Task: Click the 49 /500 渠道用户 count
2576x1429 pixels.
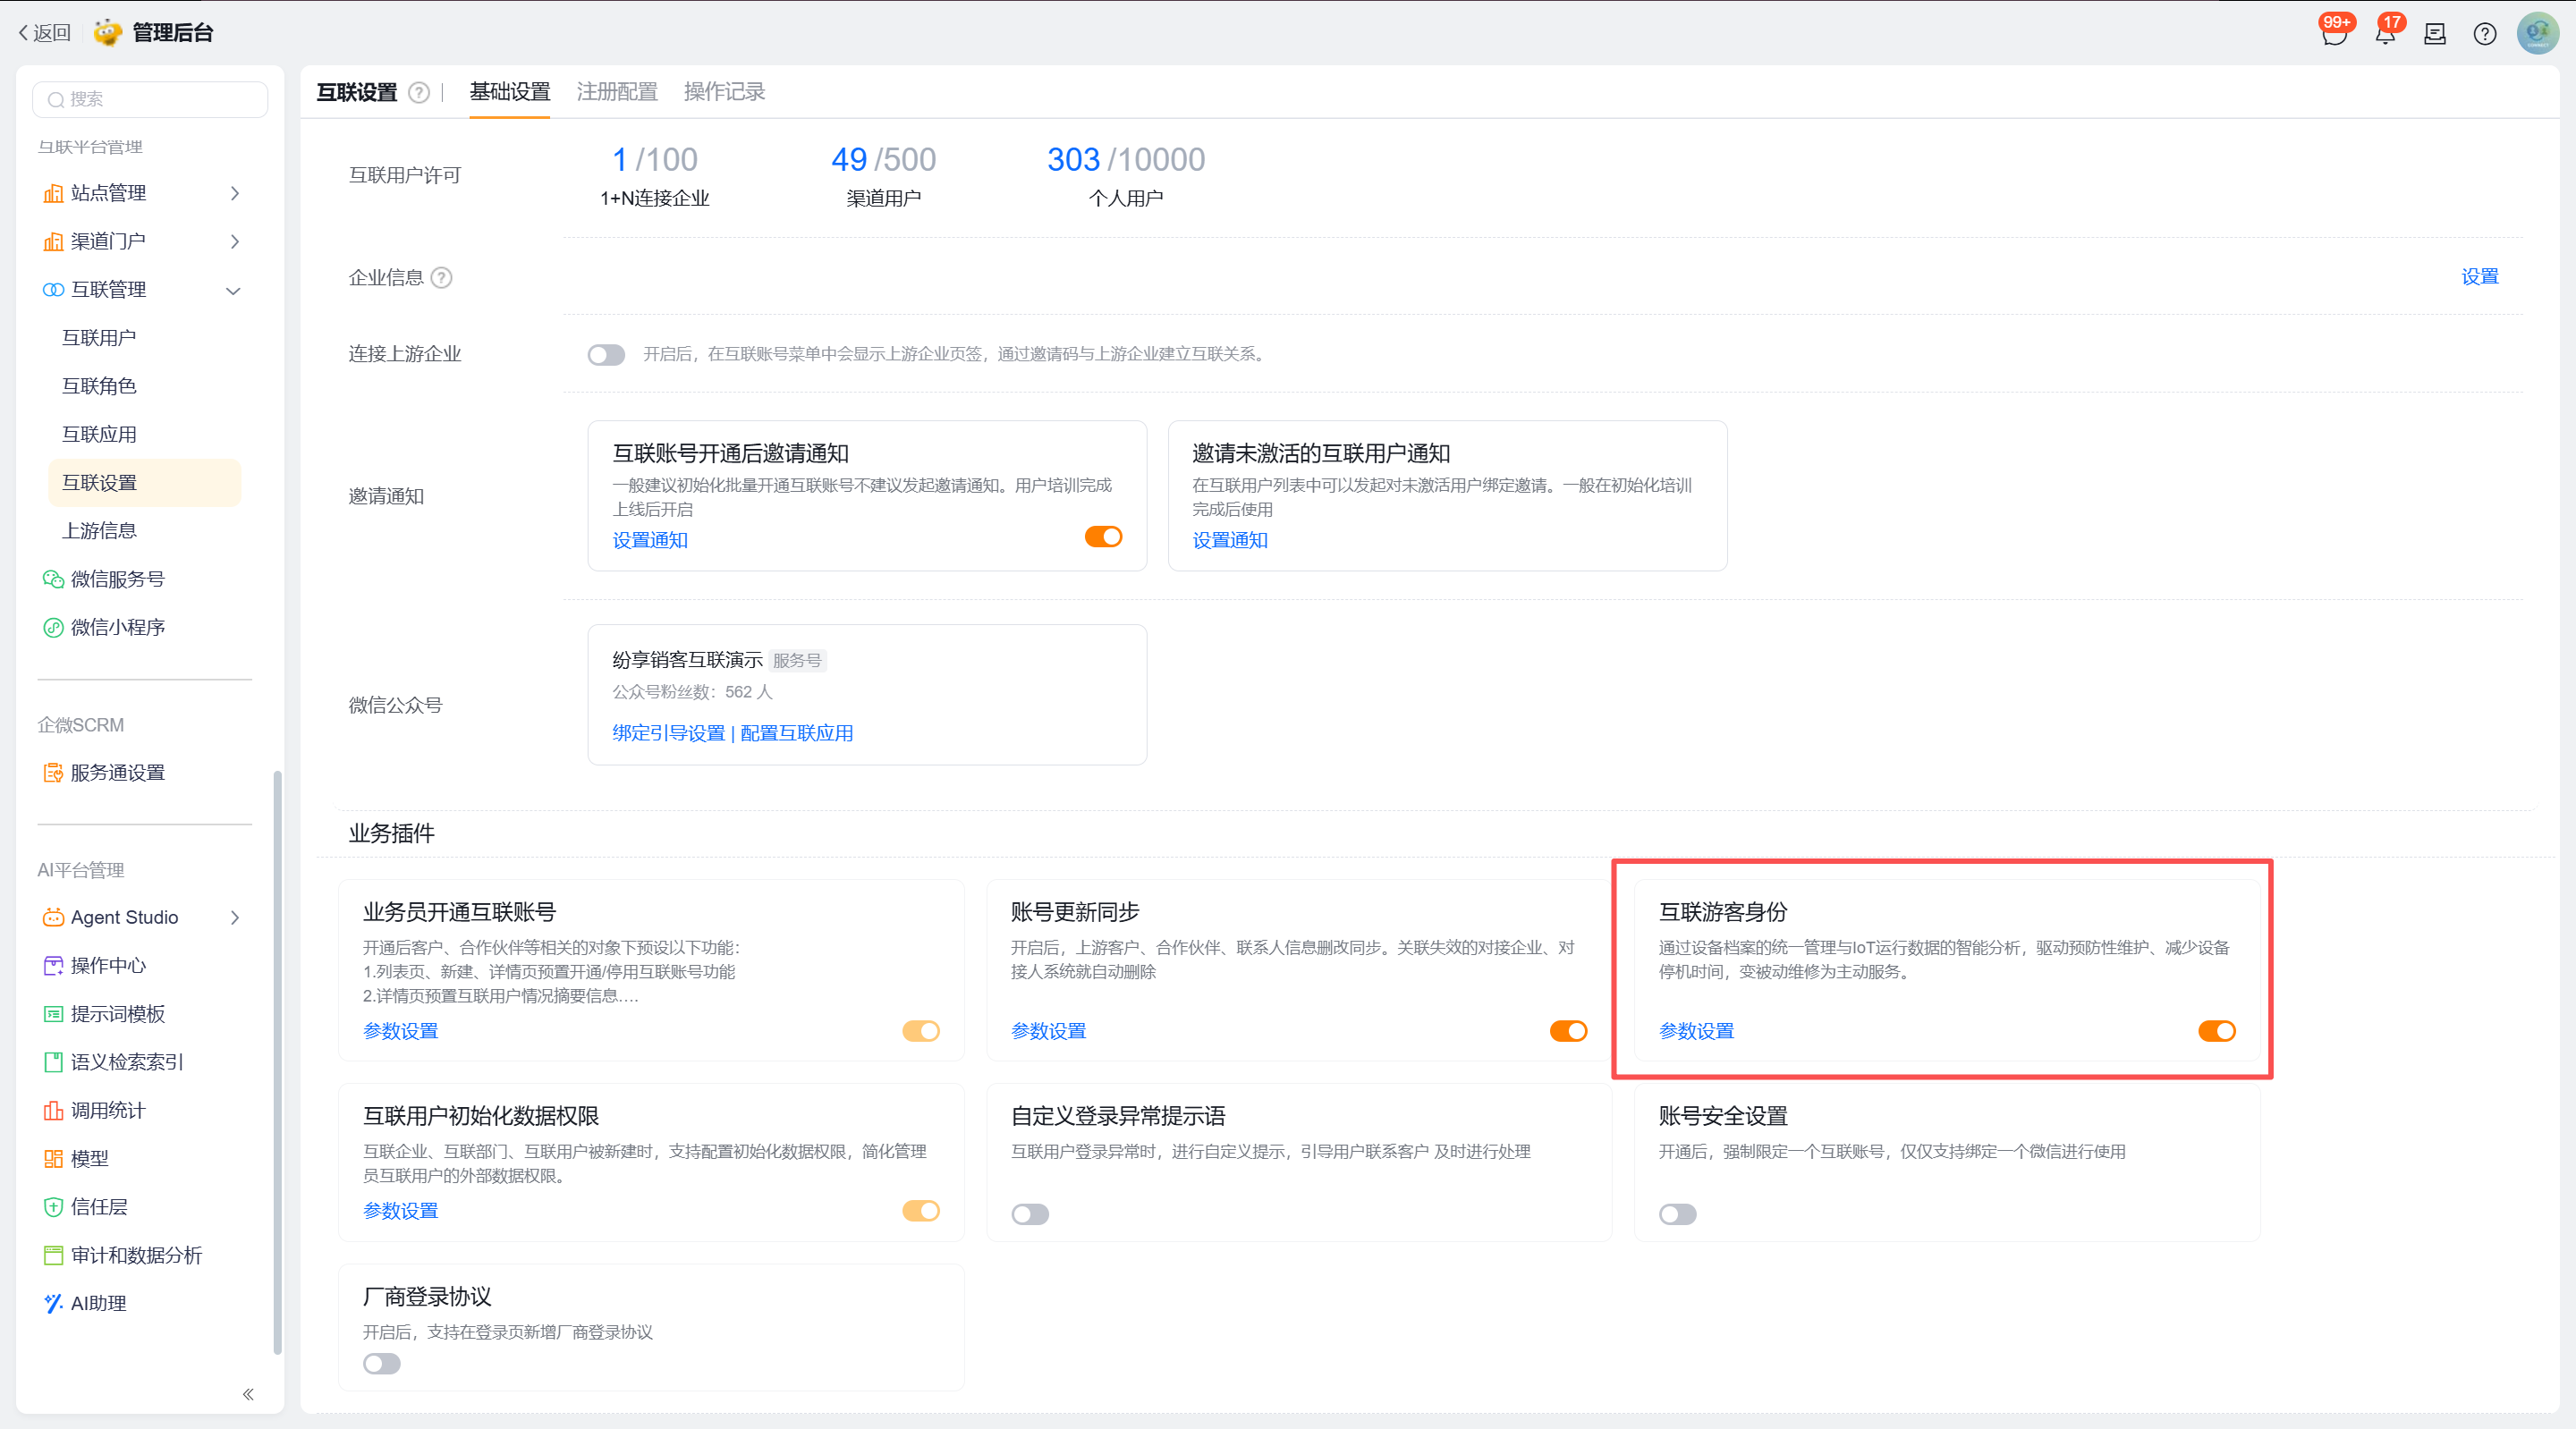Action: tap(883, 175)
